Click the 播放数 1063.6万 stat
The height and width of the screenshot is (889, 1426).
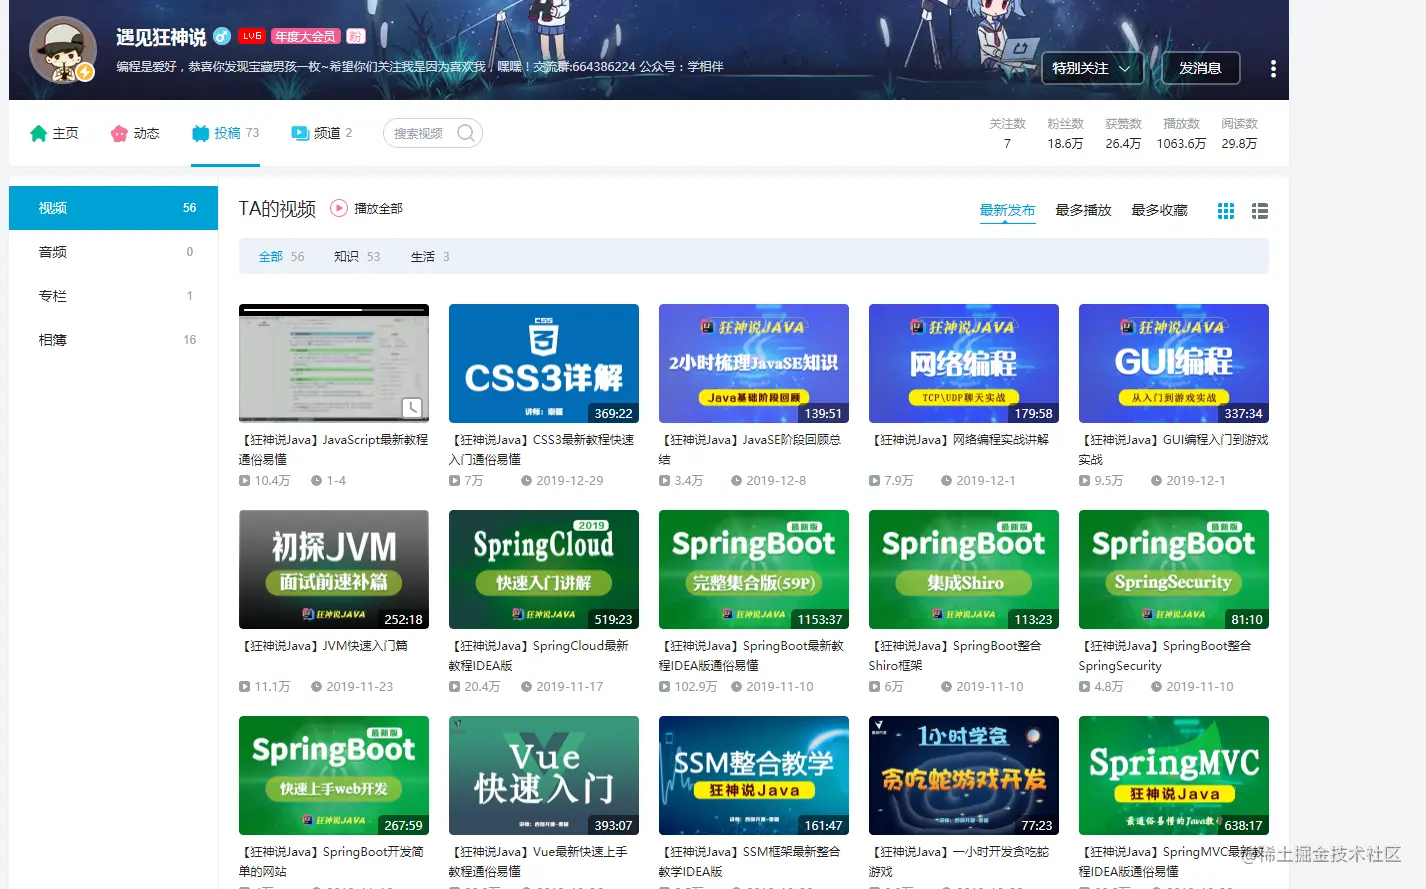click(x=1181, y=133)
